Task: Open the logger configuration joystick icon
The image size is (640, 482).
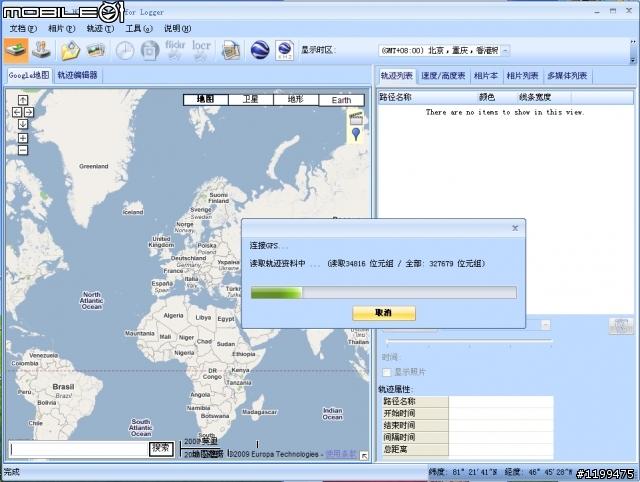Action: coord(41,50)
